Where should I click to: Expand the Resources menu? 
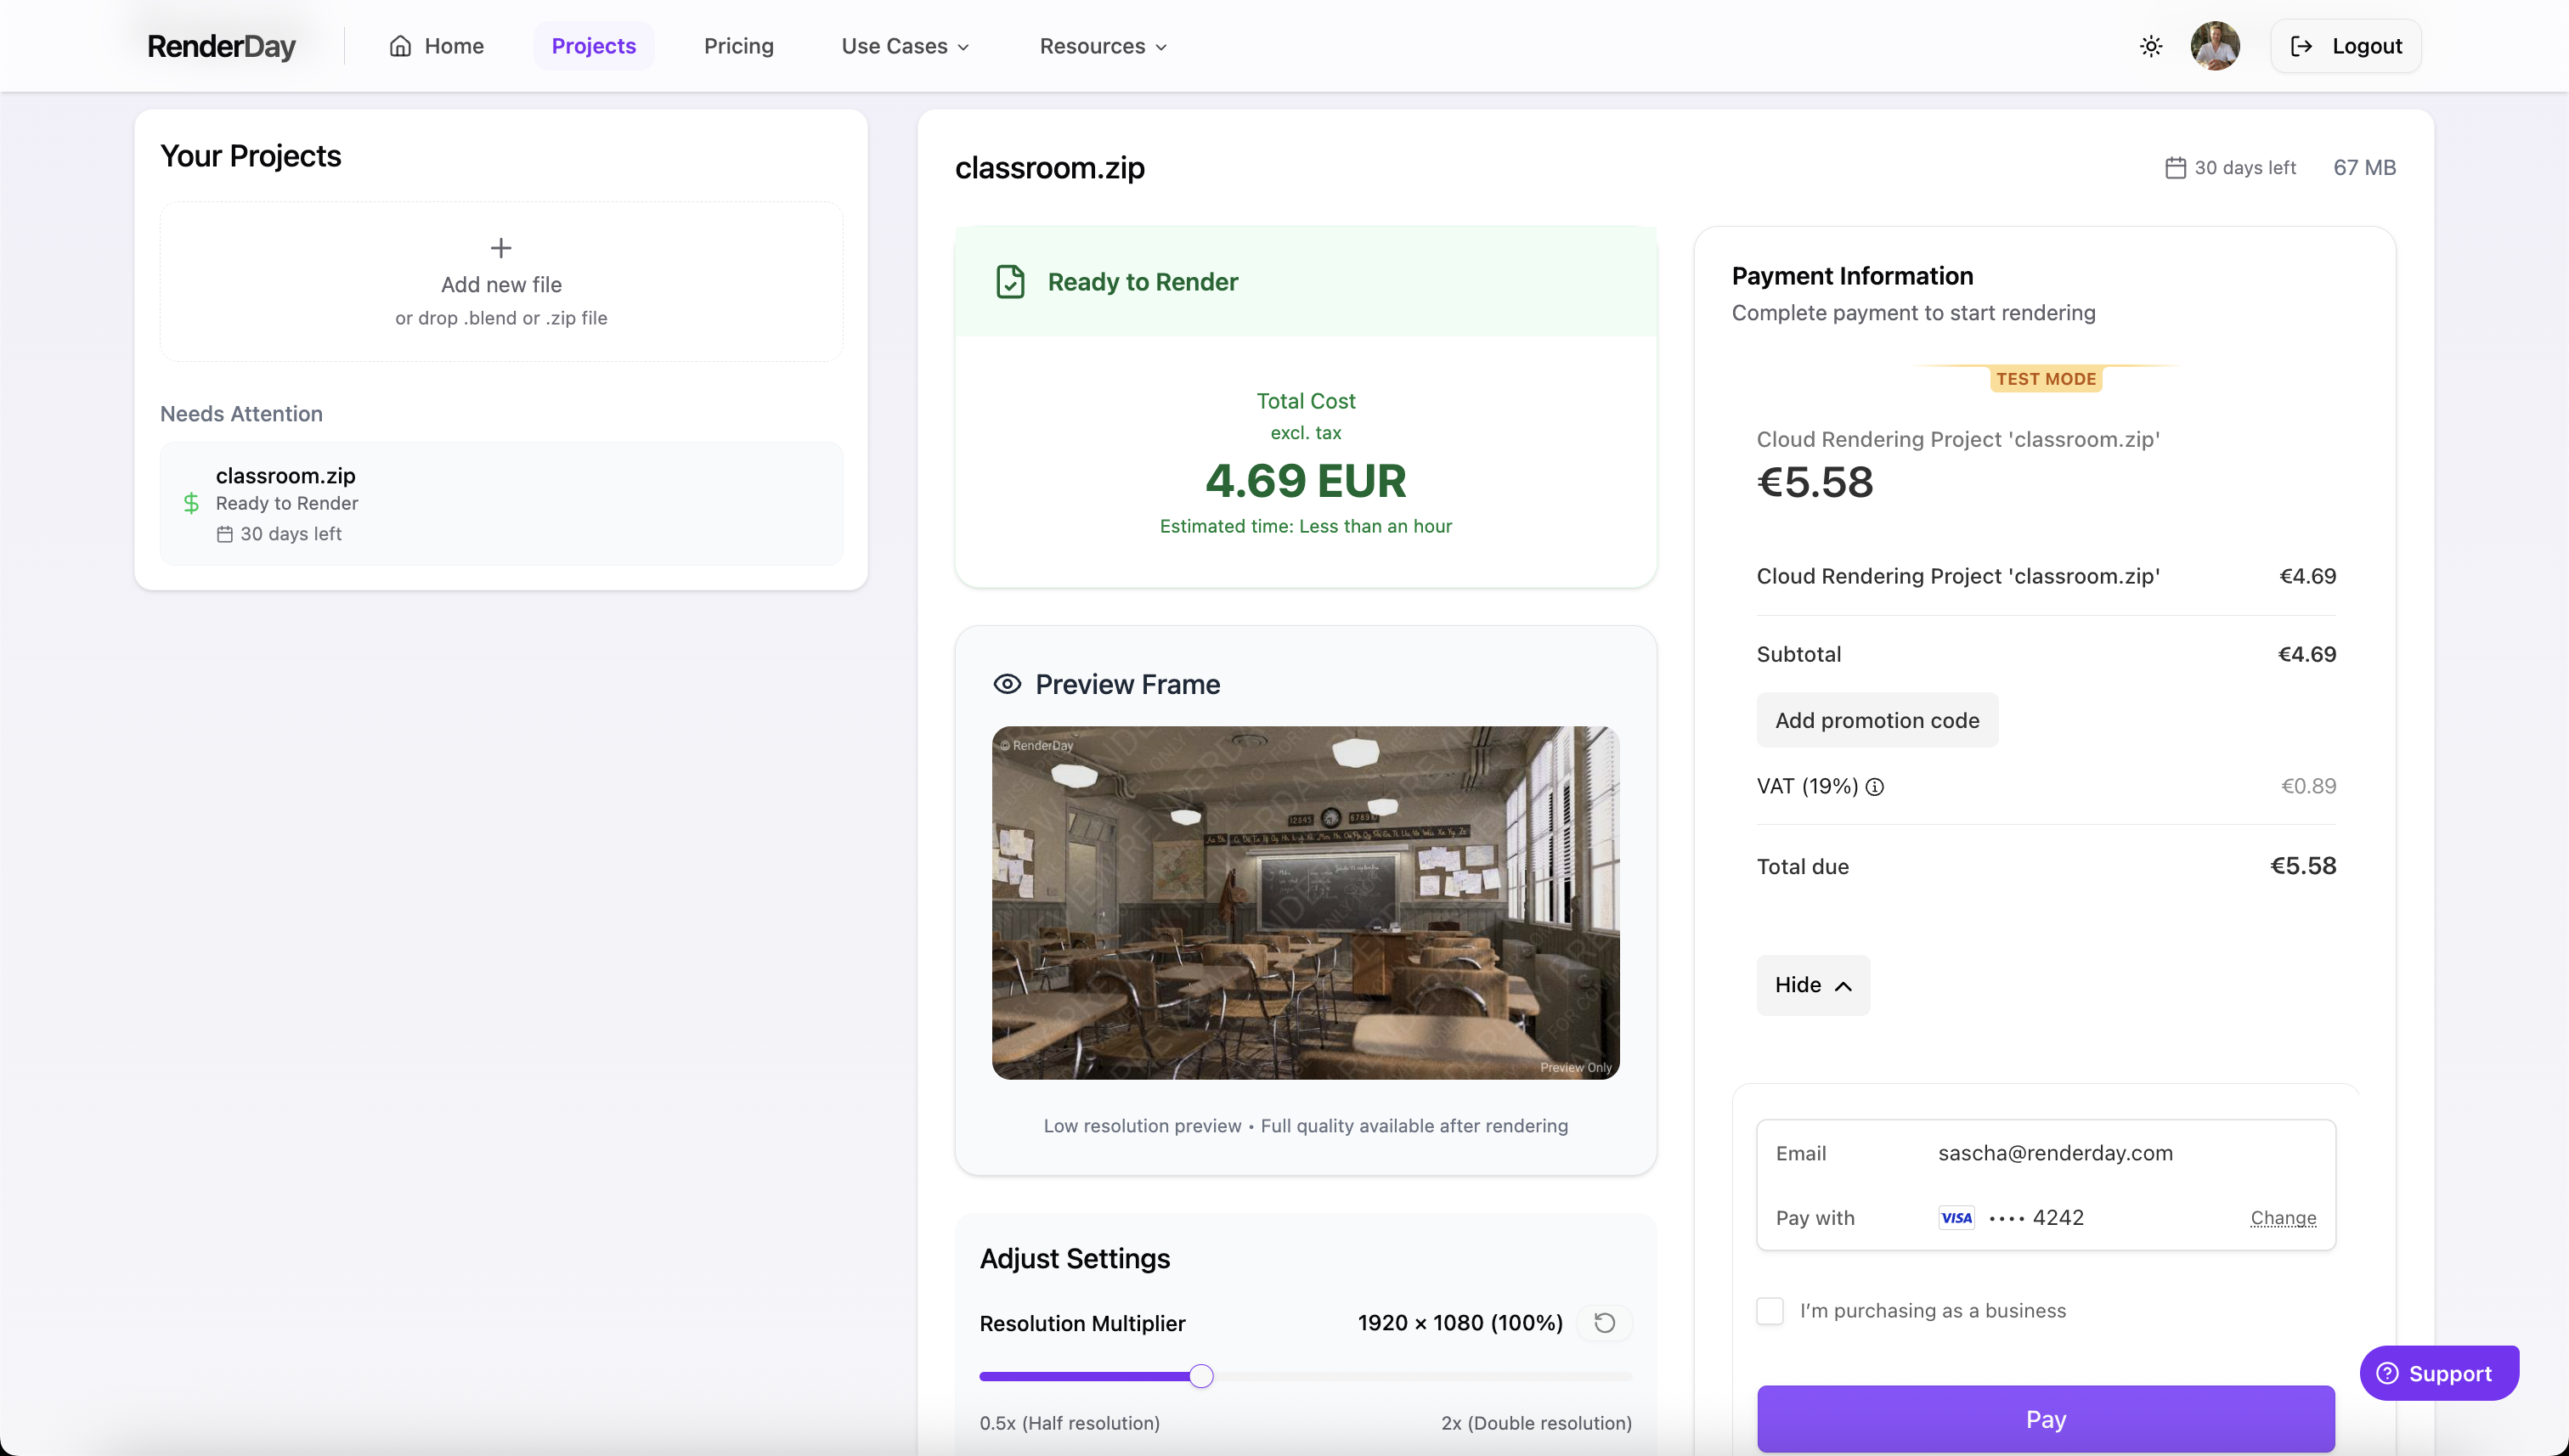1103,46
